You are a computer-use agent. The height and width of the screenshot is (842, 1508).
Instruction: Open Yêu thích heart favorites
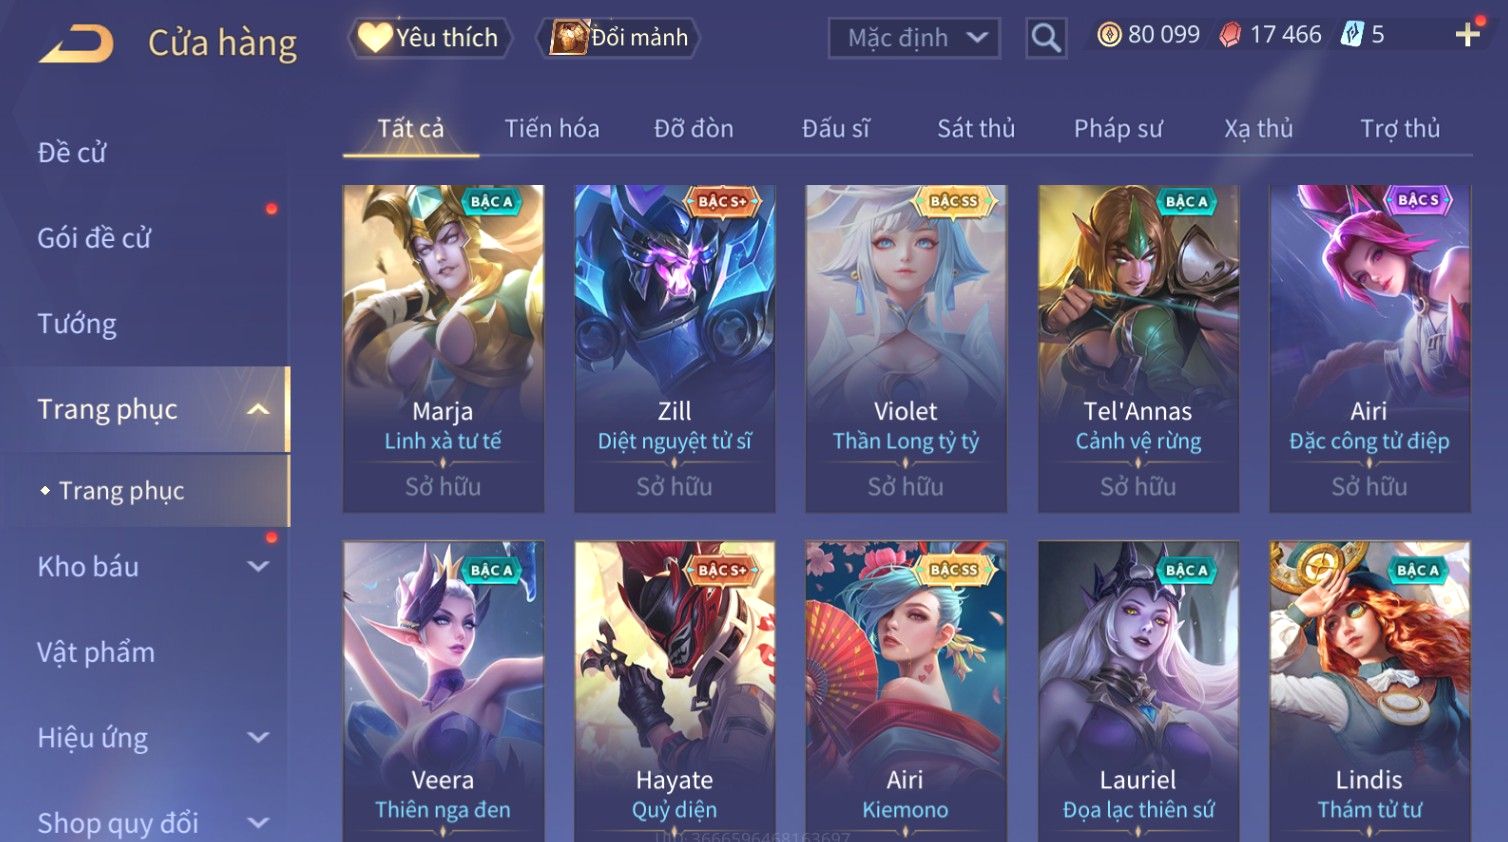(429, 38)
